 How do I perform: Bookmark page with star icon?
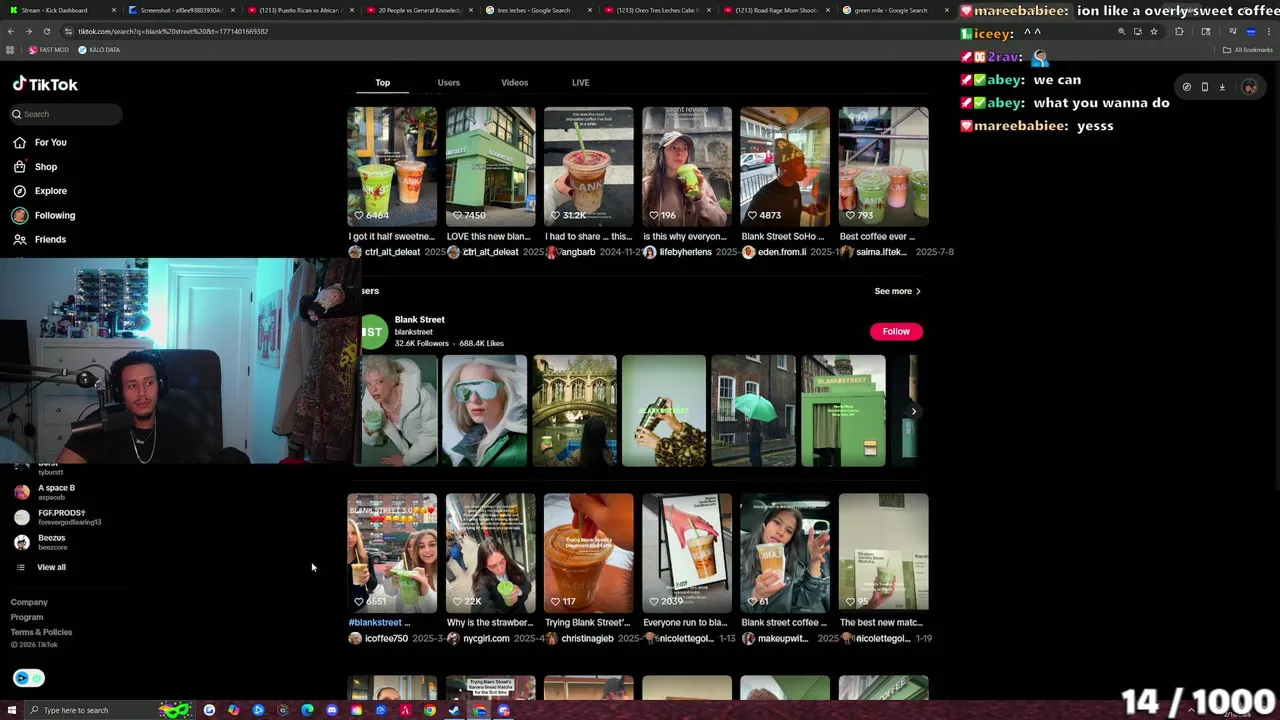(1154, 31)
